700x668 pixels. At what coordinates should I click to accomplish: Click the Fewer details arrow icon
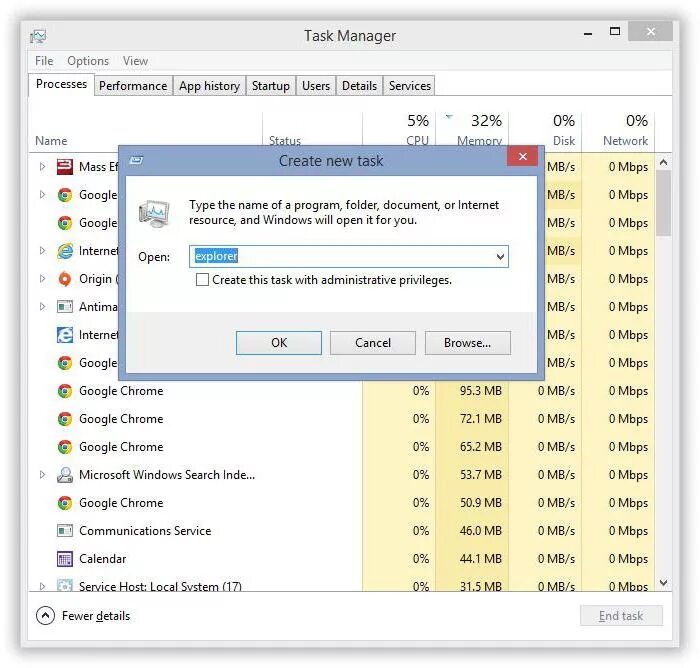45,616
